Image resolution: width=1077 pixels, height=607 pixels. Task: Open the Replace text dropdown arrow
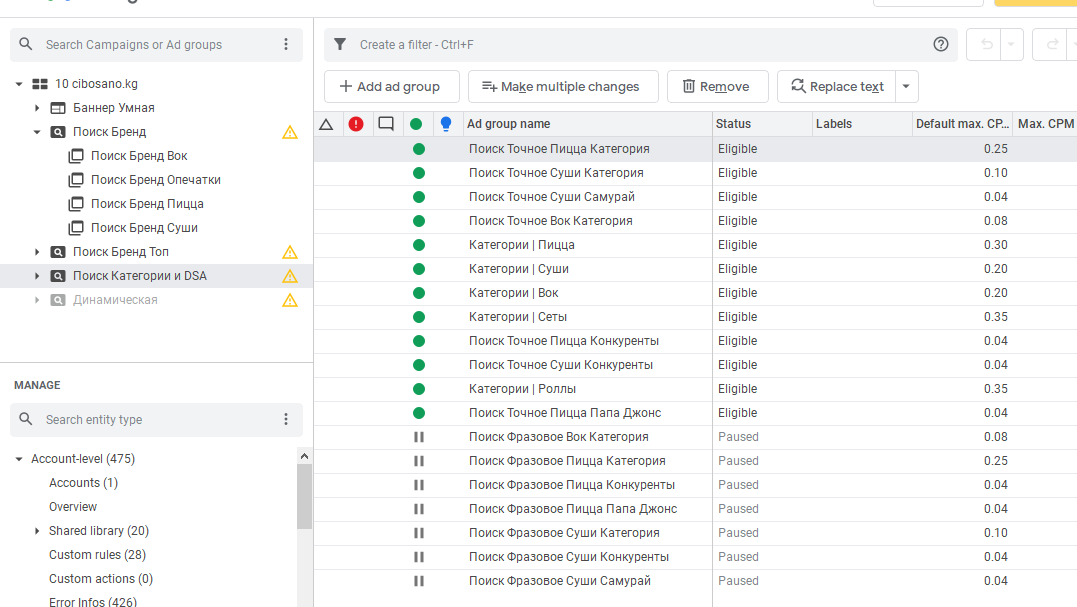[x=906, y=87]
